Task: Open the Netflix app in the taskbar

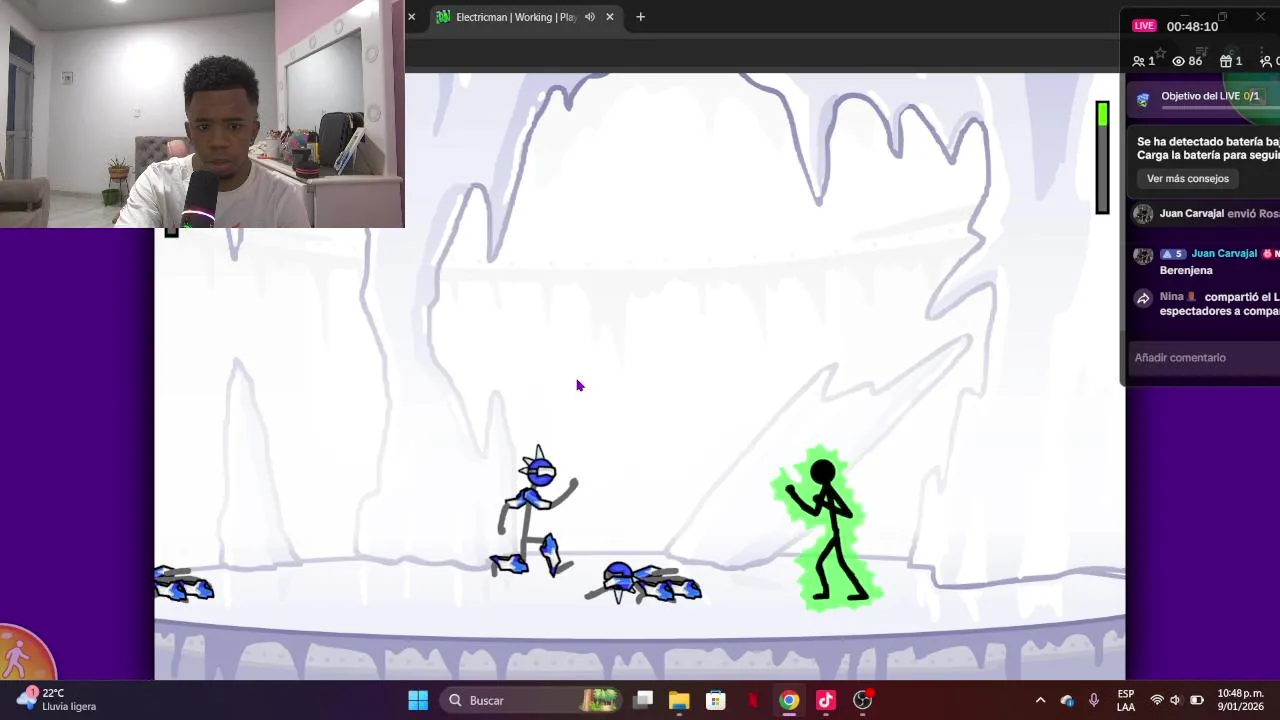Action: [x=753, y=700]
